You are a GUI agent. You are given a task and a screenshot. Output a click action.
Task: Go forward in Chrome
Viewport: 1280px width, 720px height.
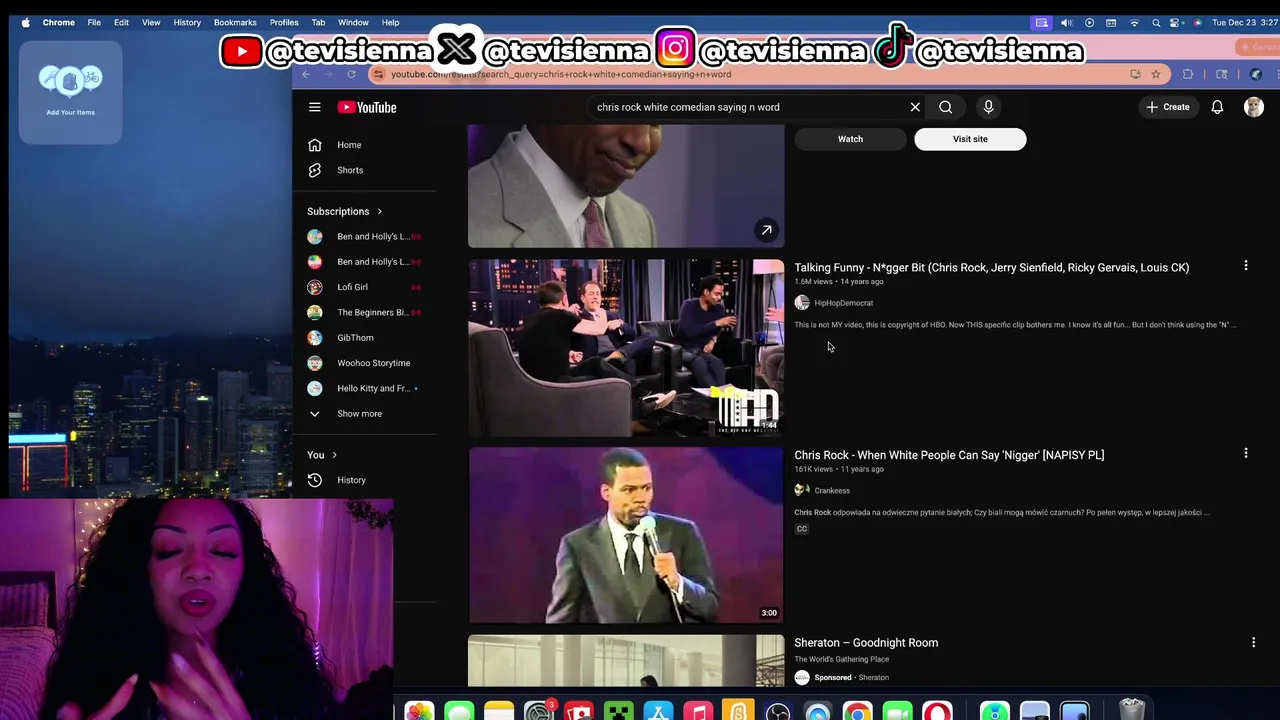[328, 74]
